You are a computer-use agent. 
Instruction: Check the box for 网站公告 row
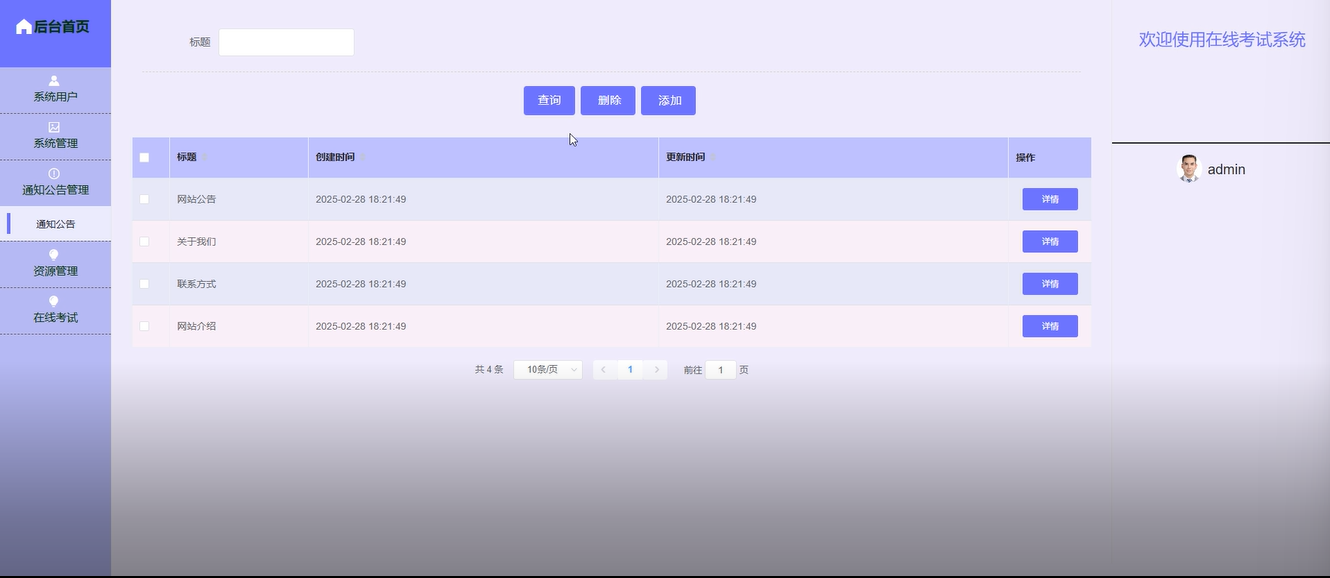tap(144, 199)
